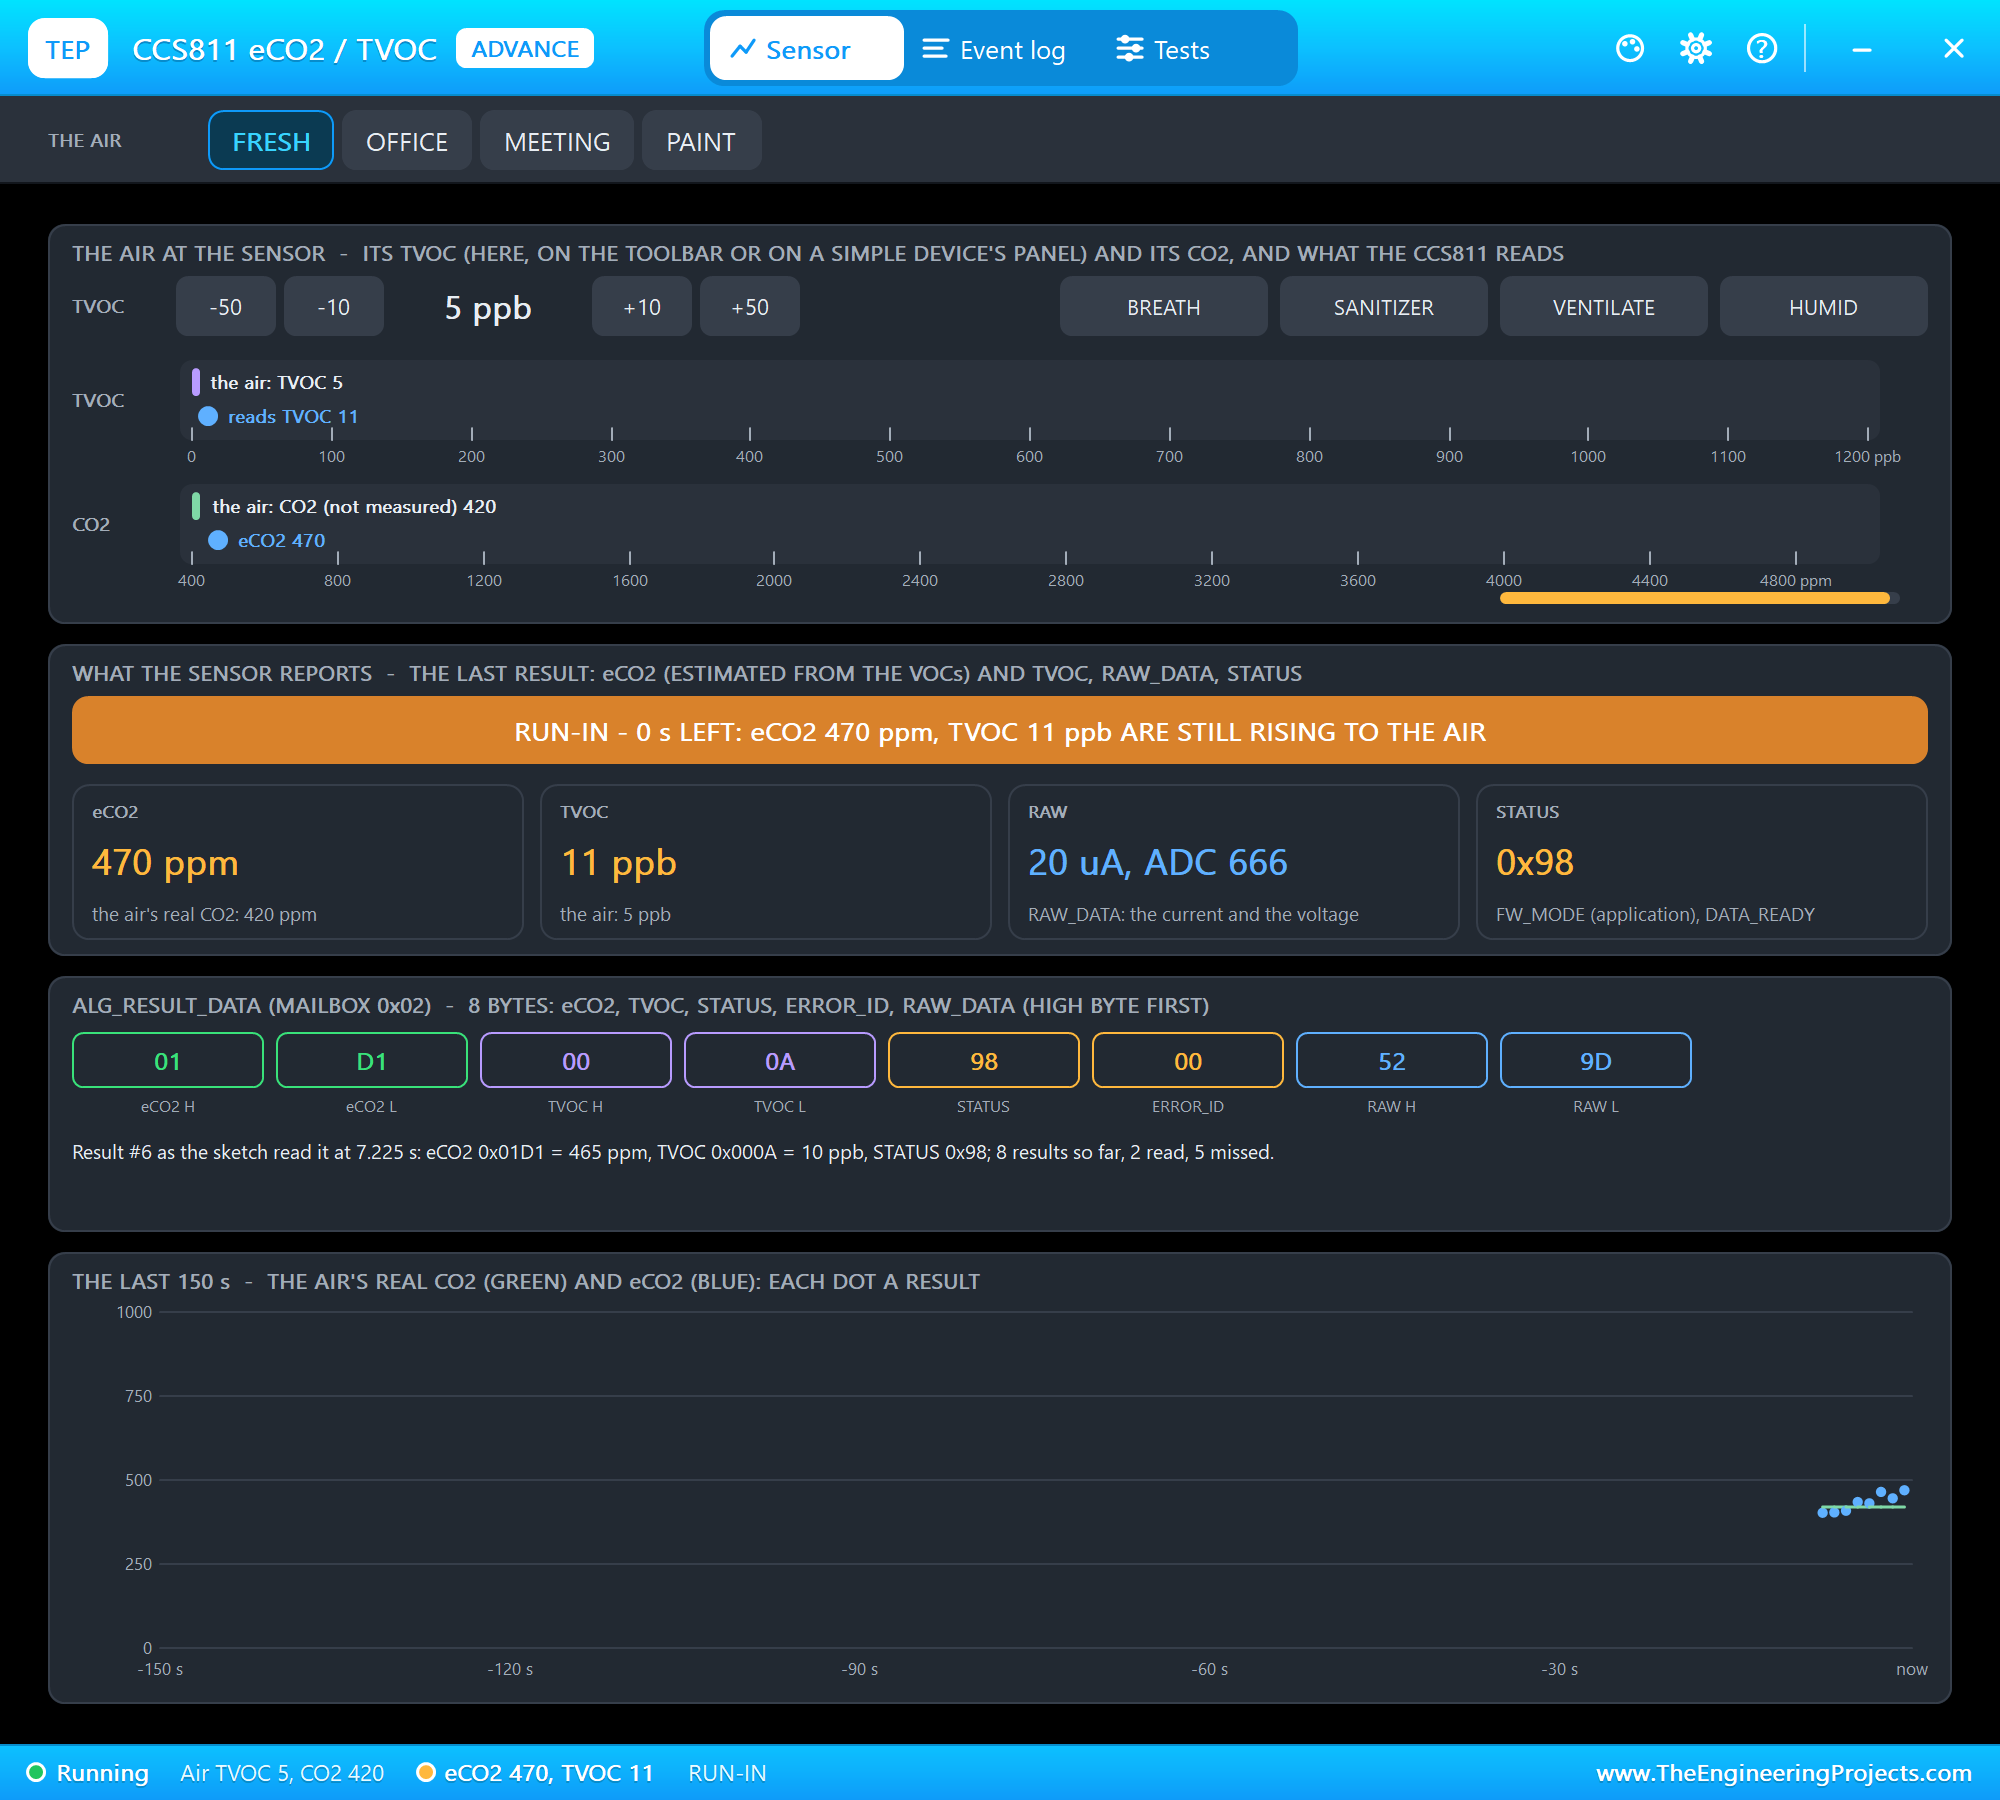Click 'Air TVOC 5, CO2 420' status text
Screen dimensions: 2000x1800
[282, 1773]
